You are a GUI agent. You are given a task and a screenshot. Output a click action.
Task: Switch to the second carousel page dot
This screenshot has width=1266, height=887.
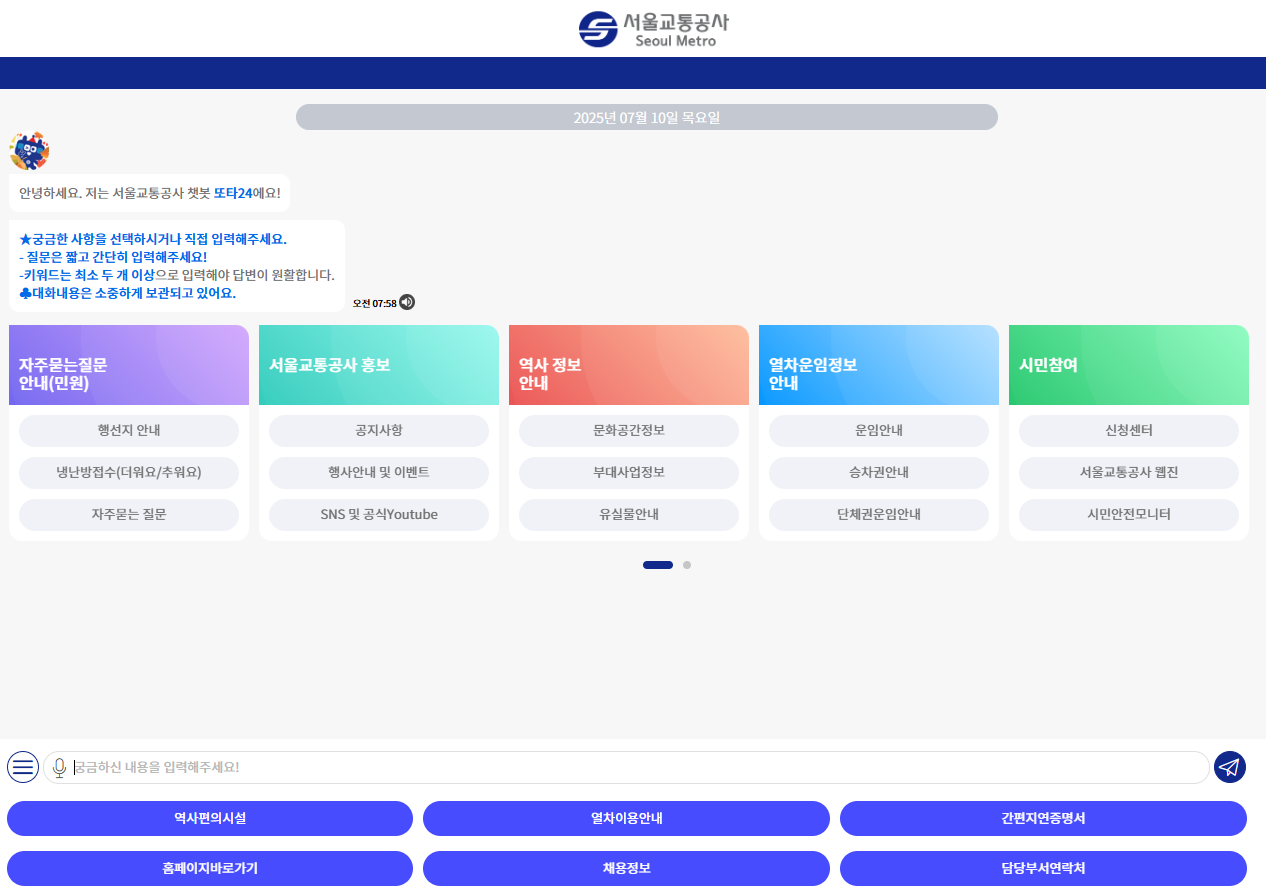coord(687,565)
